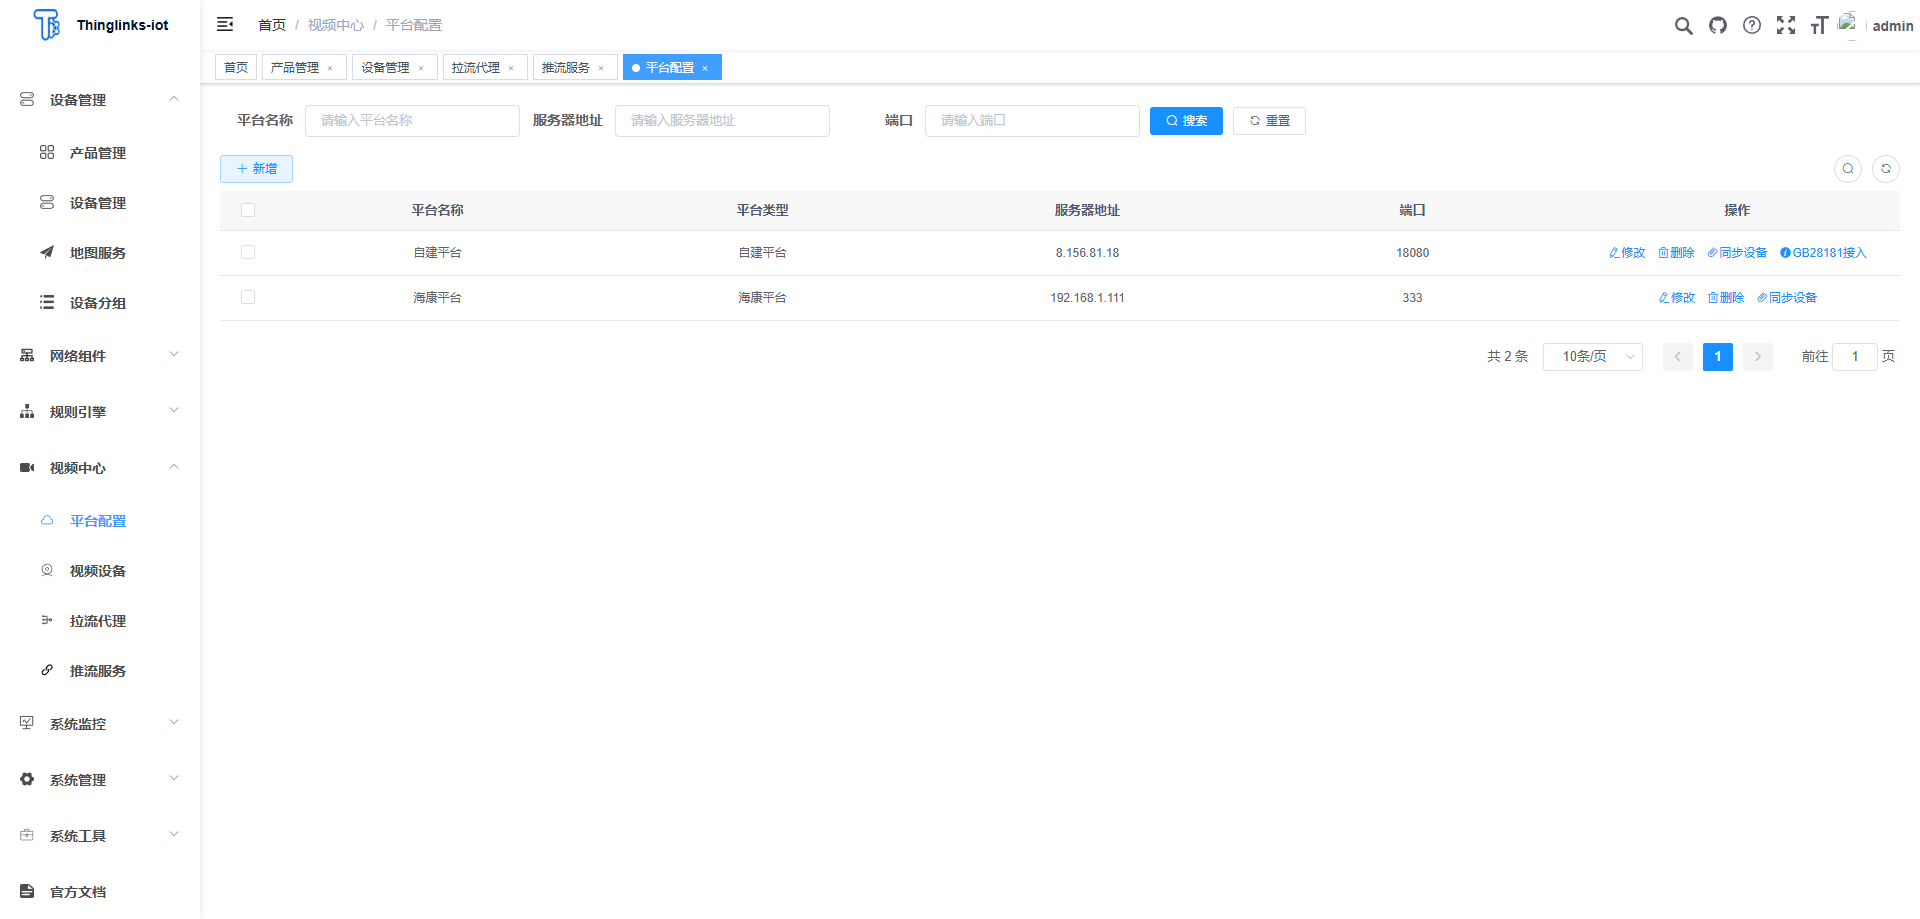Focus the 平台名称 input field
1920x919 pixels.
coord(412,121)
